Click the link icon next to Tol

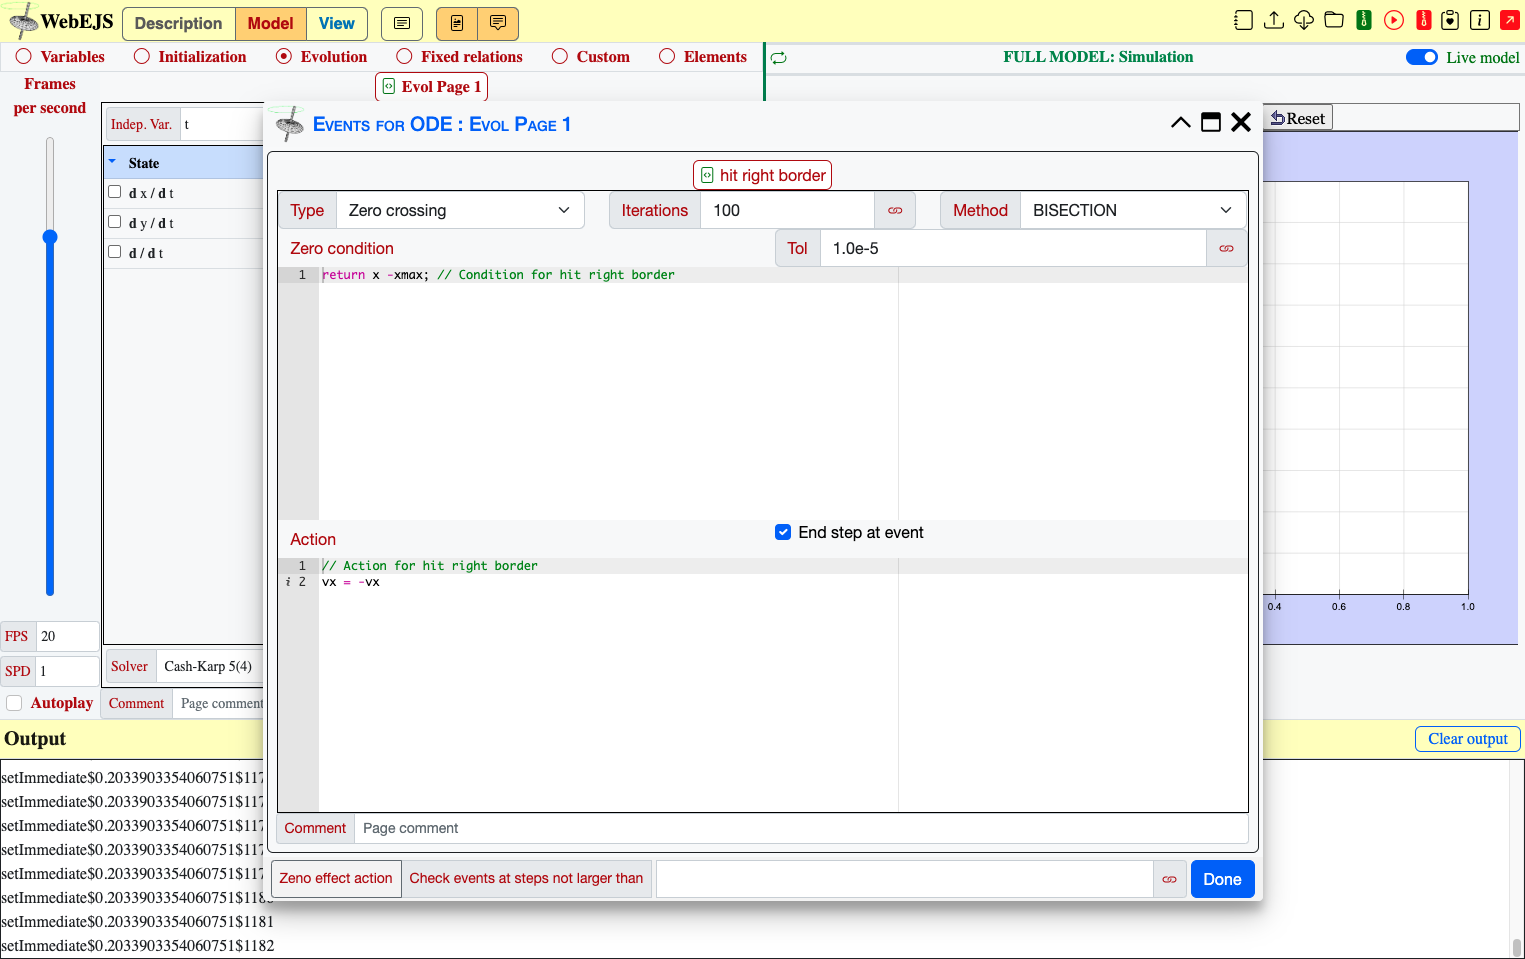[1226, 249]
